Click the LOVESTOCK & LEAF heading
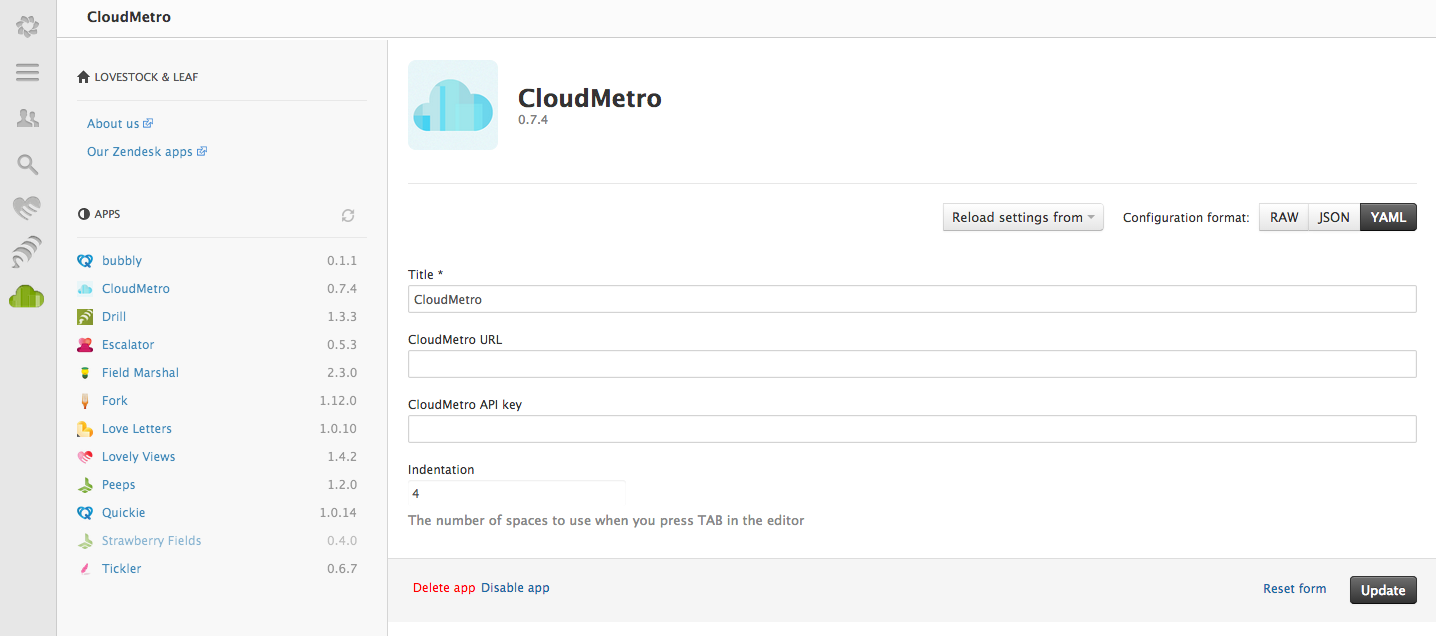This screenshot has width=1436, height=636. (x=146, y=77)
